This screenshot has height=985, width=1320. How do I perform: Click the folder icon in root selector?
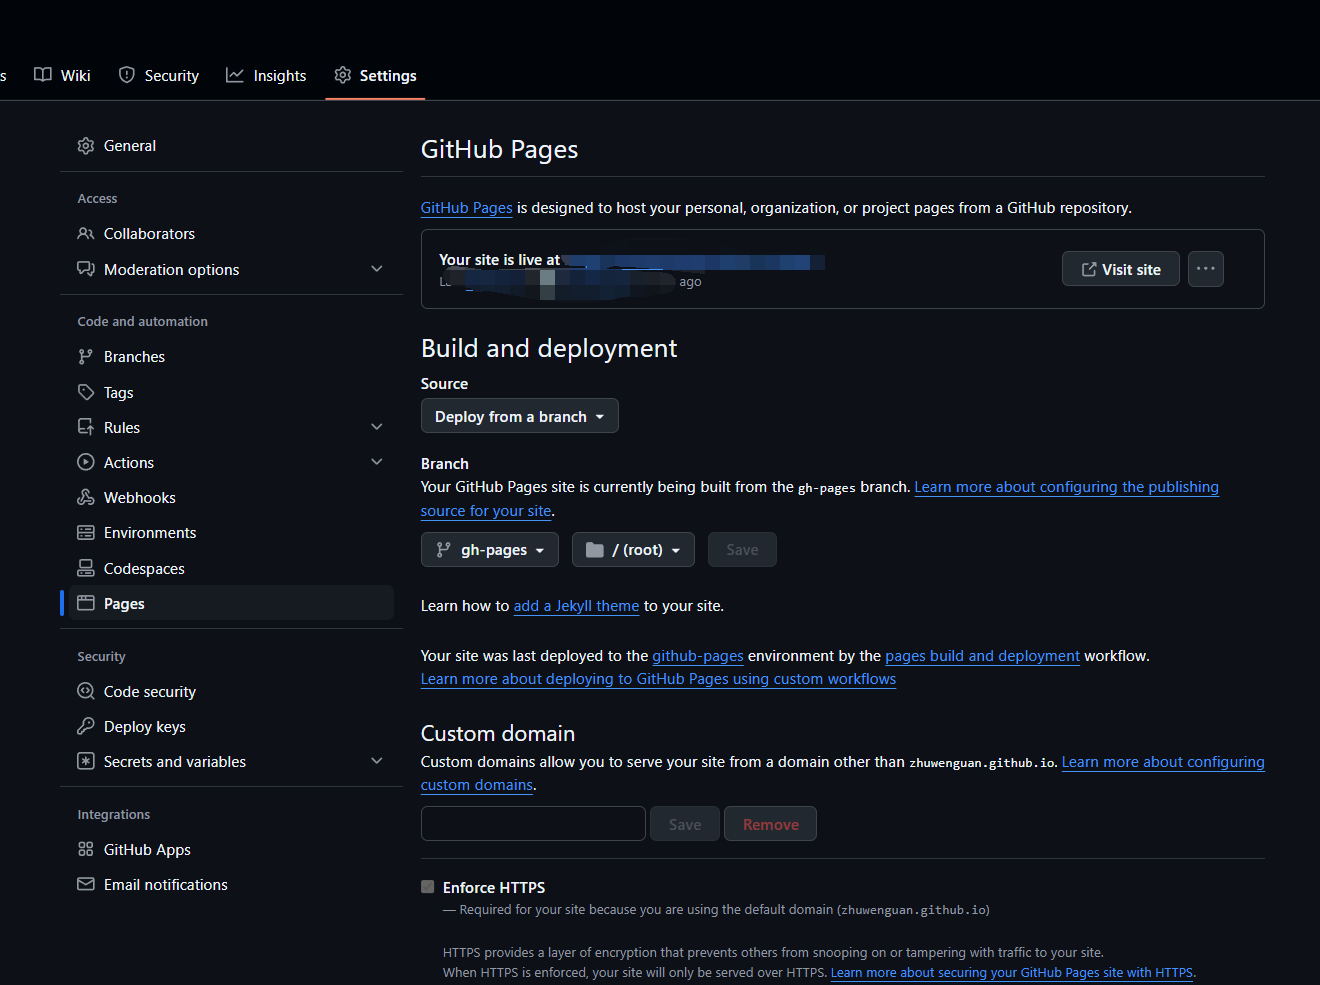click(595, 550)
